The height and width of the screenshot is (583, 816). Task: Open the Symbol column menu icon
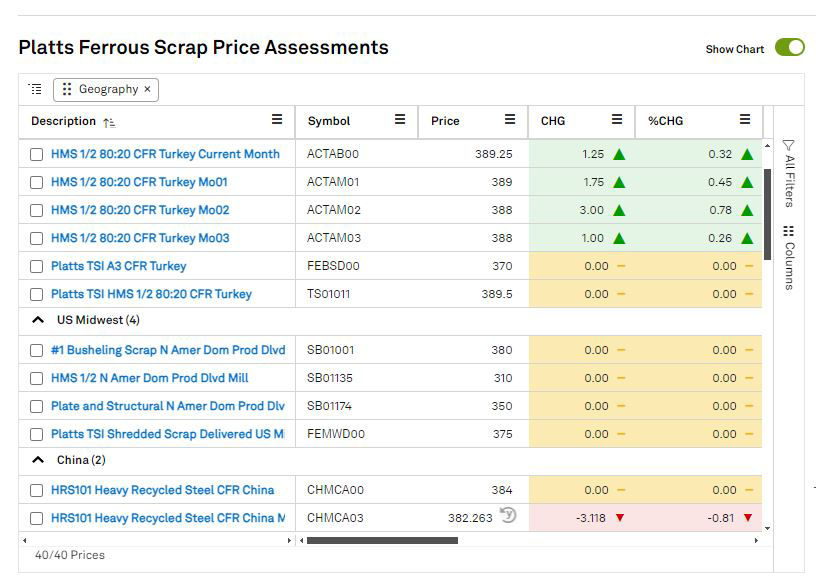coord(400,120)
